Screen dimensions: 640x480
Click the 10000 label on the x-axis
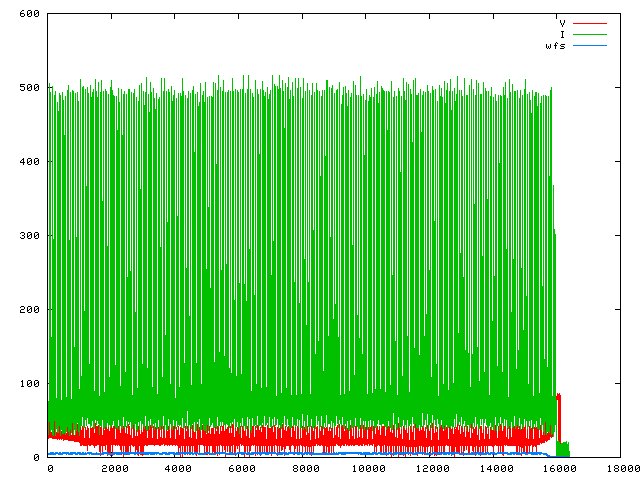pos(369,469)
